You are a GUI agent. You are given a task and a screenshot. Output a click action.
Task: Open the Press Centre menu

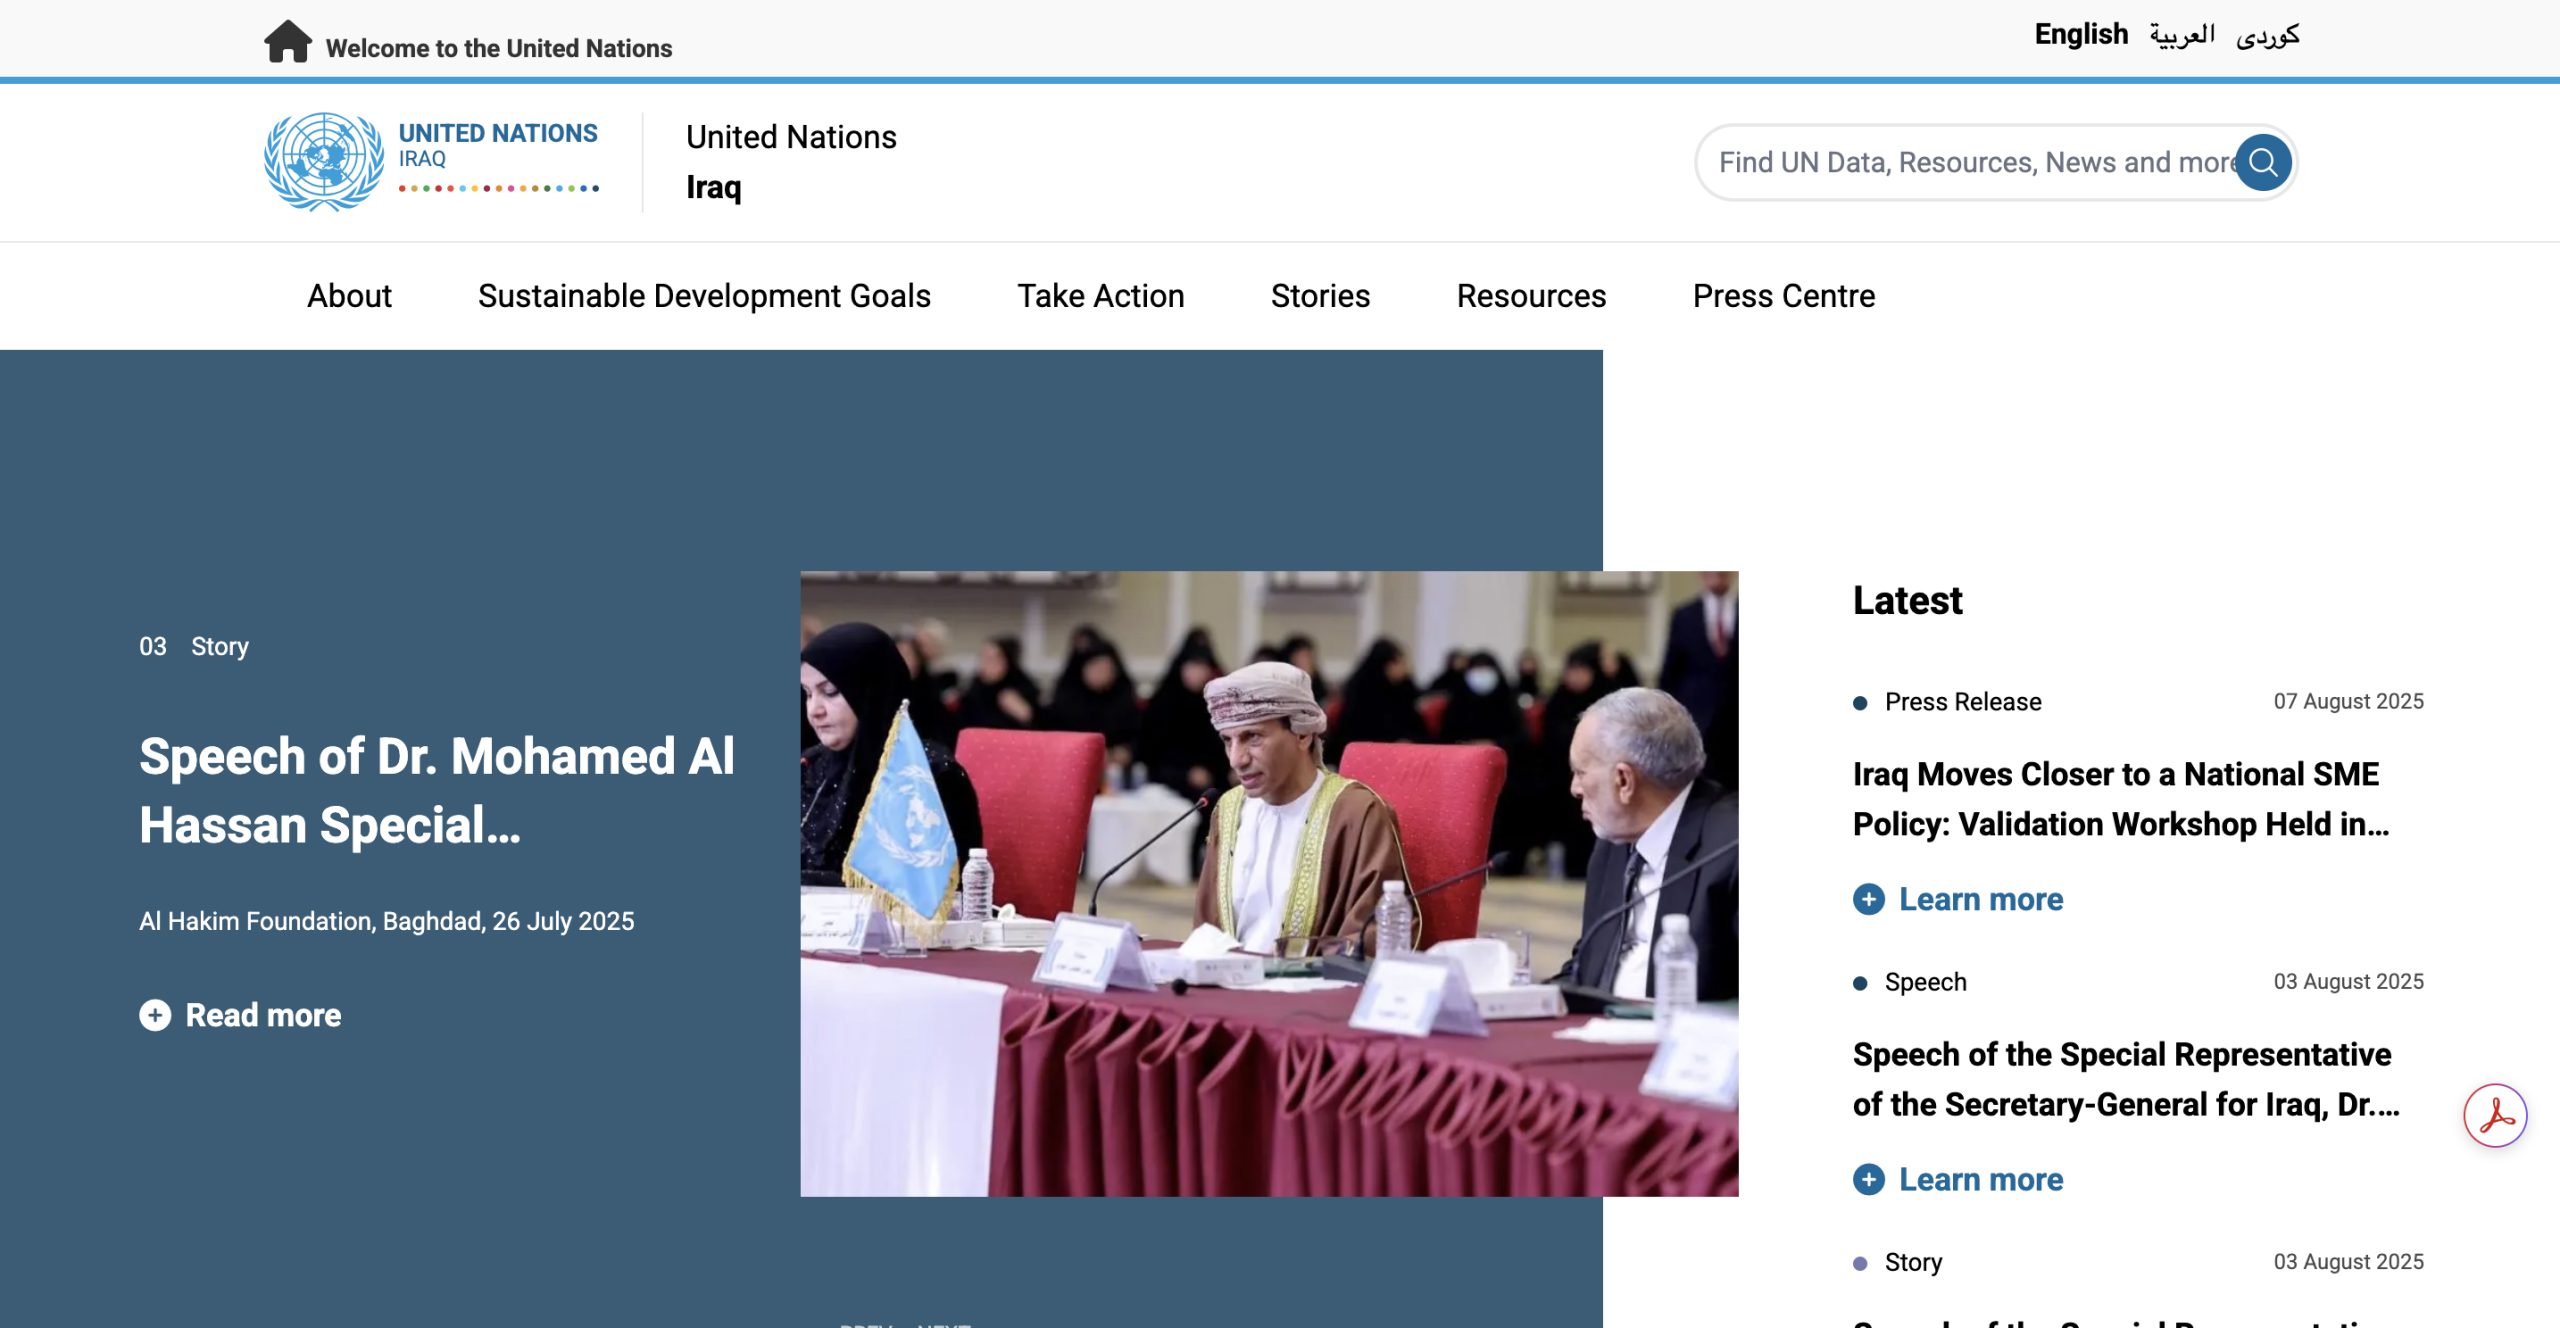pos(1783,296)
